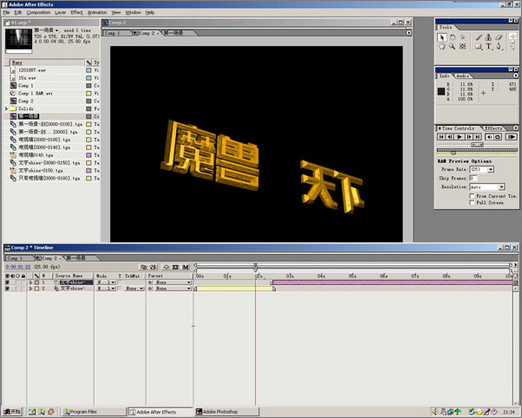Viewport: 522px width, 418px height.
Task: Select the Selection arrow tool
Action: 442,38
